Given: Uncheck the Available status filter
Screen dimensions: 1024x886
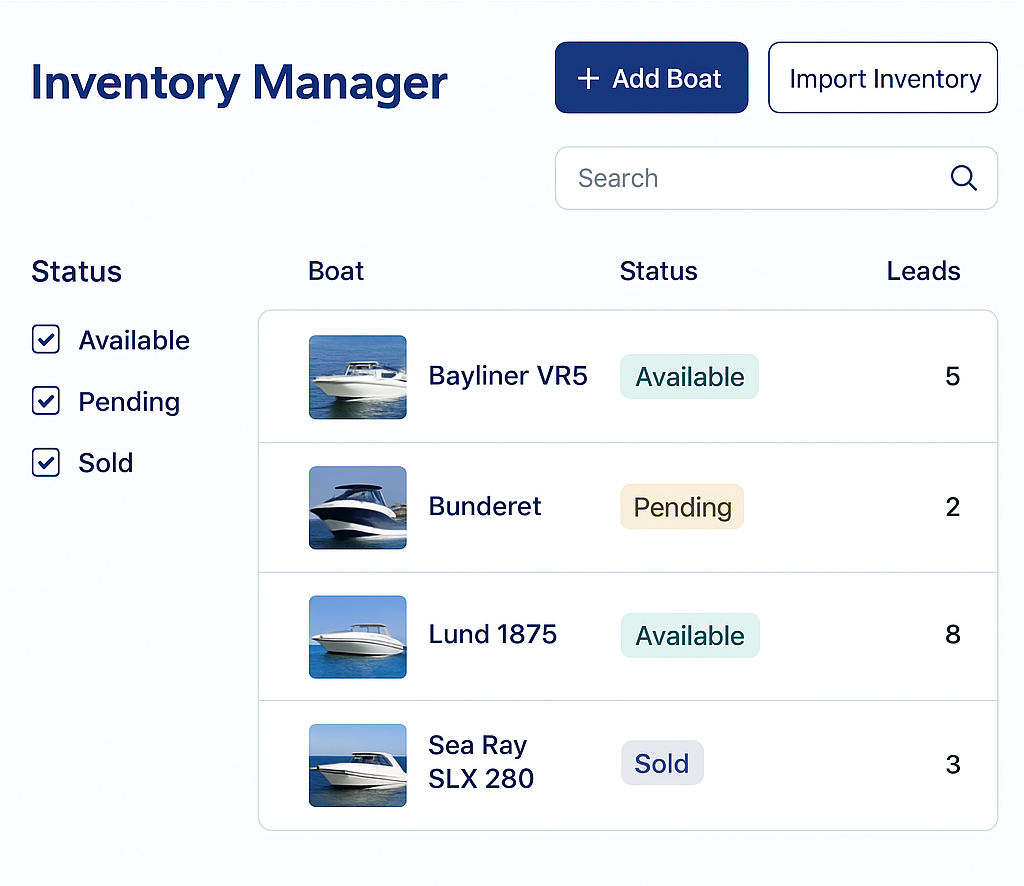Looking at the screenshot, I should click(x=46, y=340).
